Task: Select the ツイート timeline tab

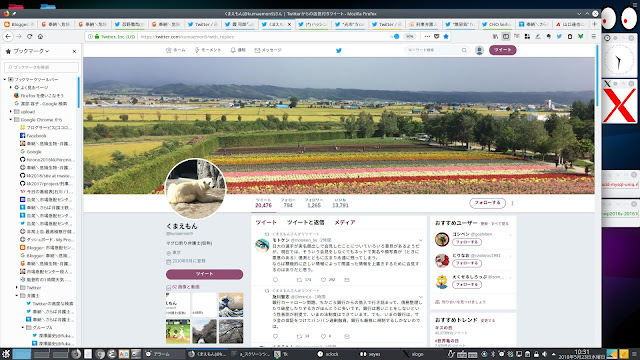Action: (266, 222)
